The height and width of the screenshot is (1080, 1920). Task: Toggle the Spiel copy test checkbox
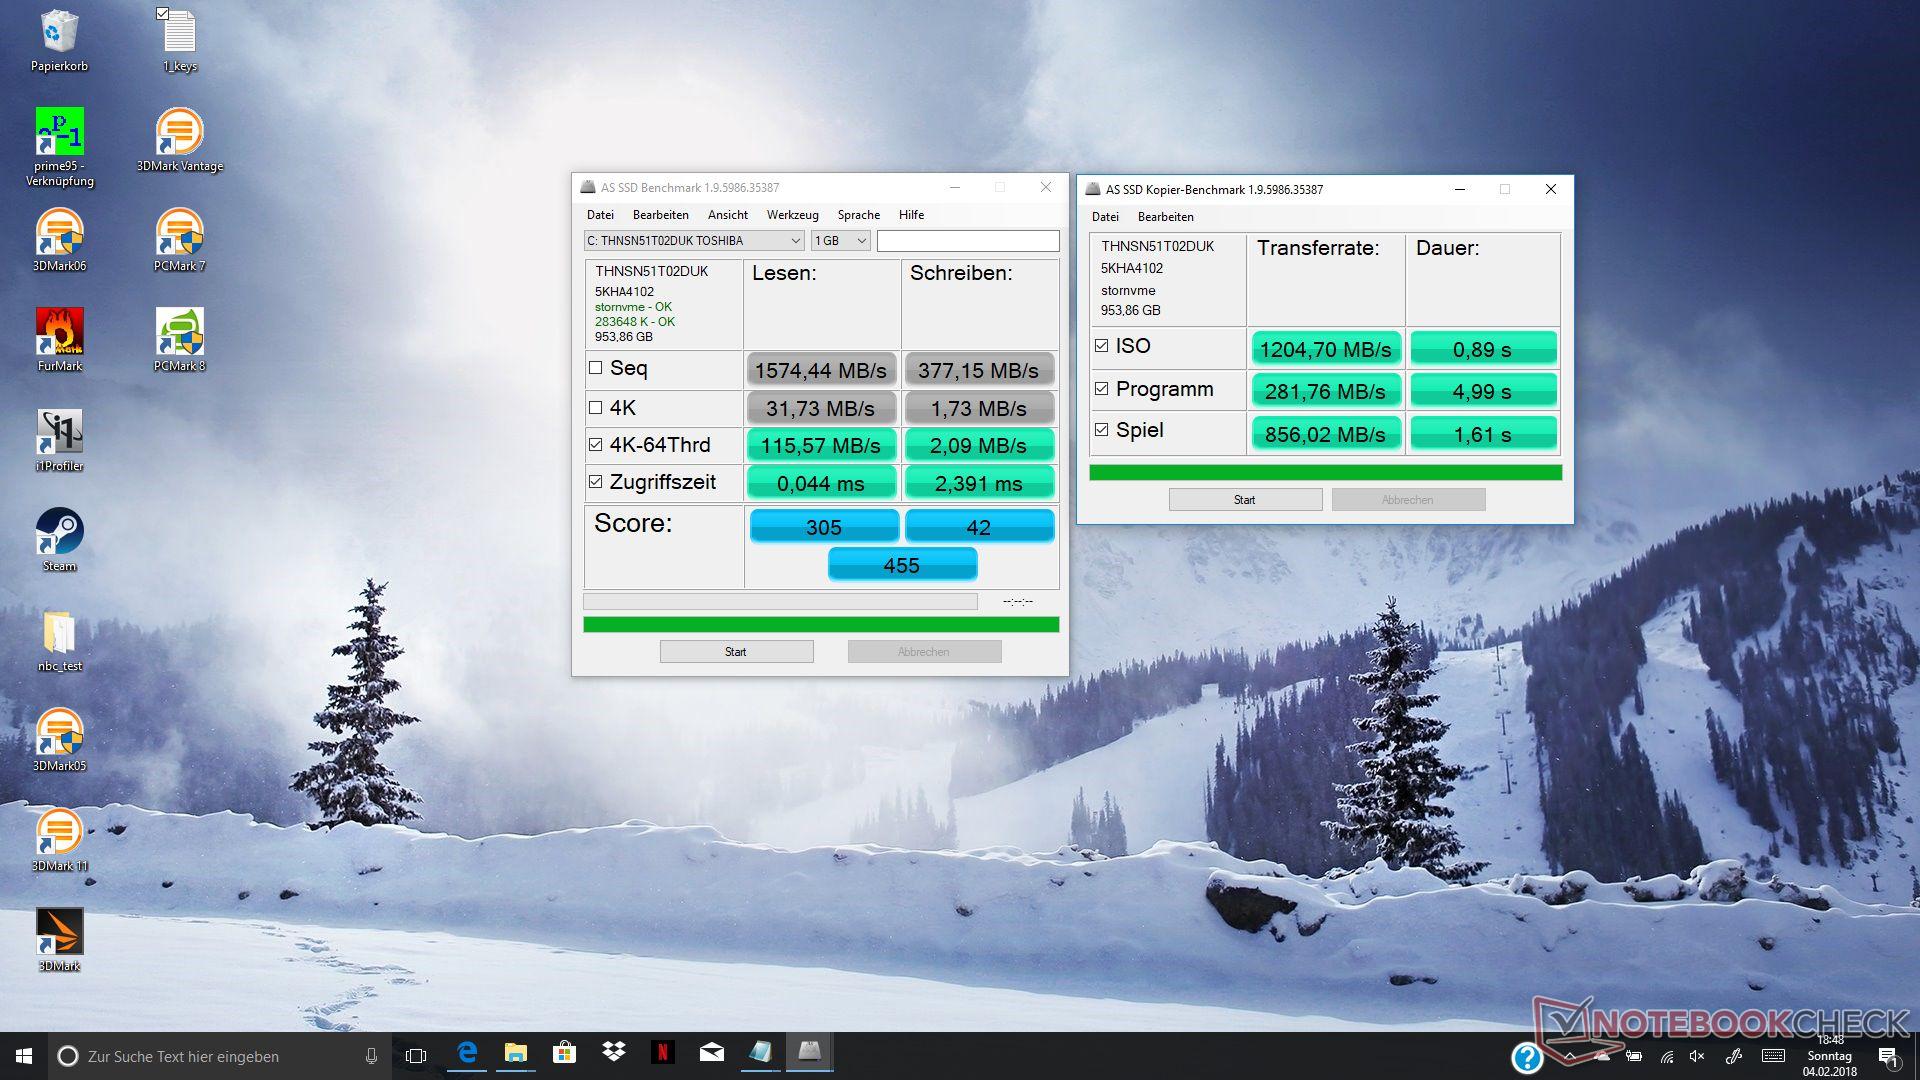tap(1102, 430)
